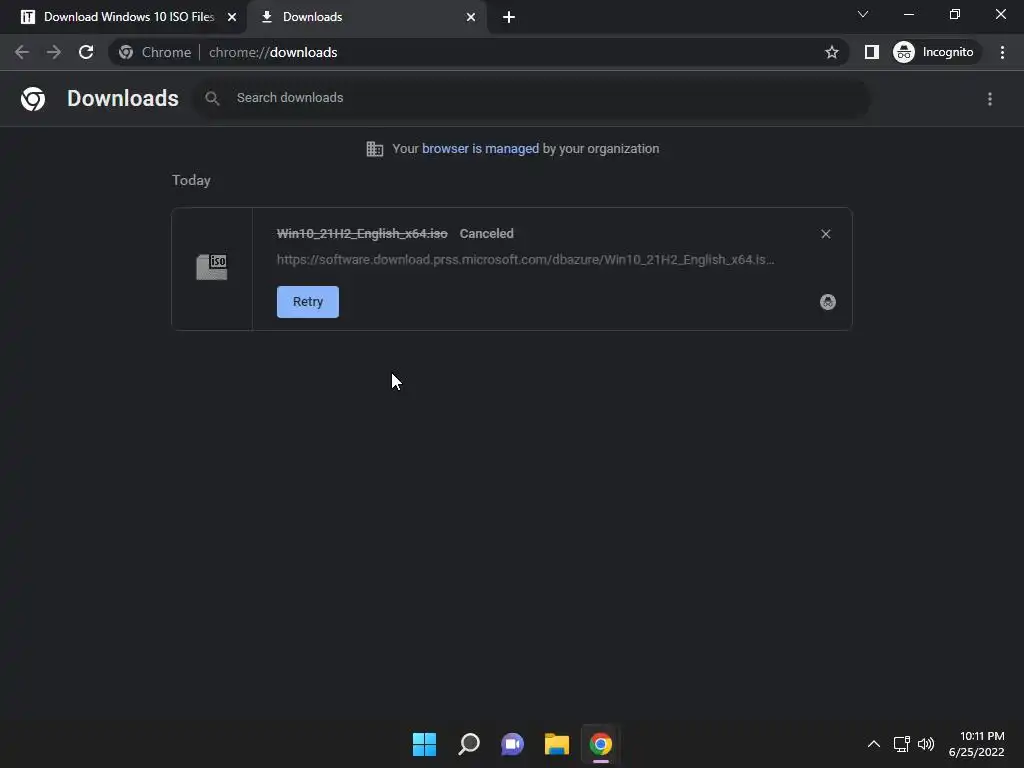Open the browser is managed link

click(x=480, y=148)
